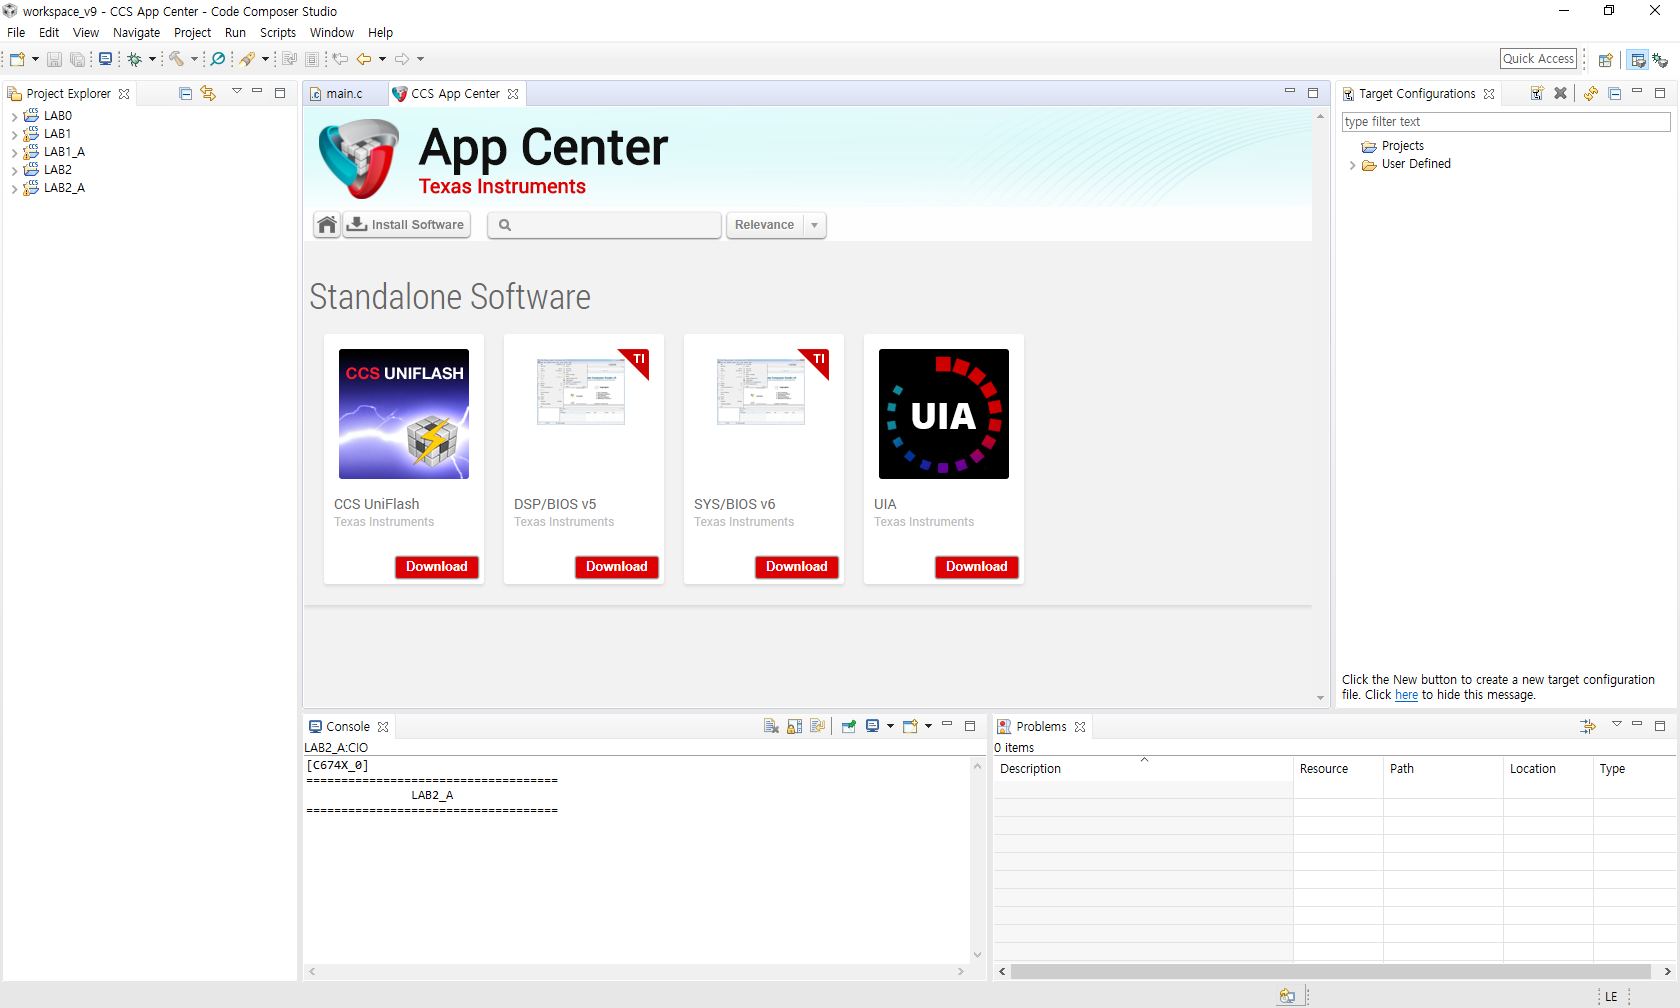This screenshot has height=1008, width=1680.
Task: Click the Description column header in Problems
Action: coord(1143,769)
